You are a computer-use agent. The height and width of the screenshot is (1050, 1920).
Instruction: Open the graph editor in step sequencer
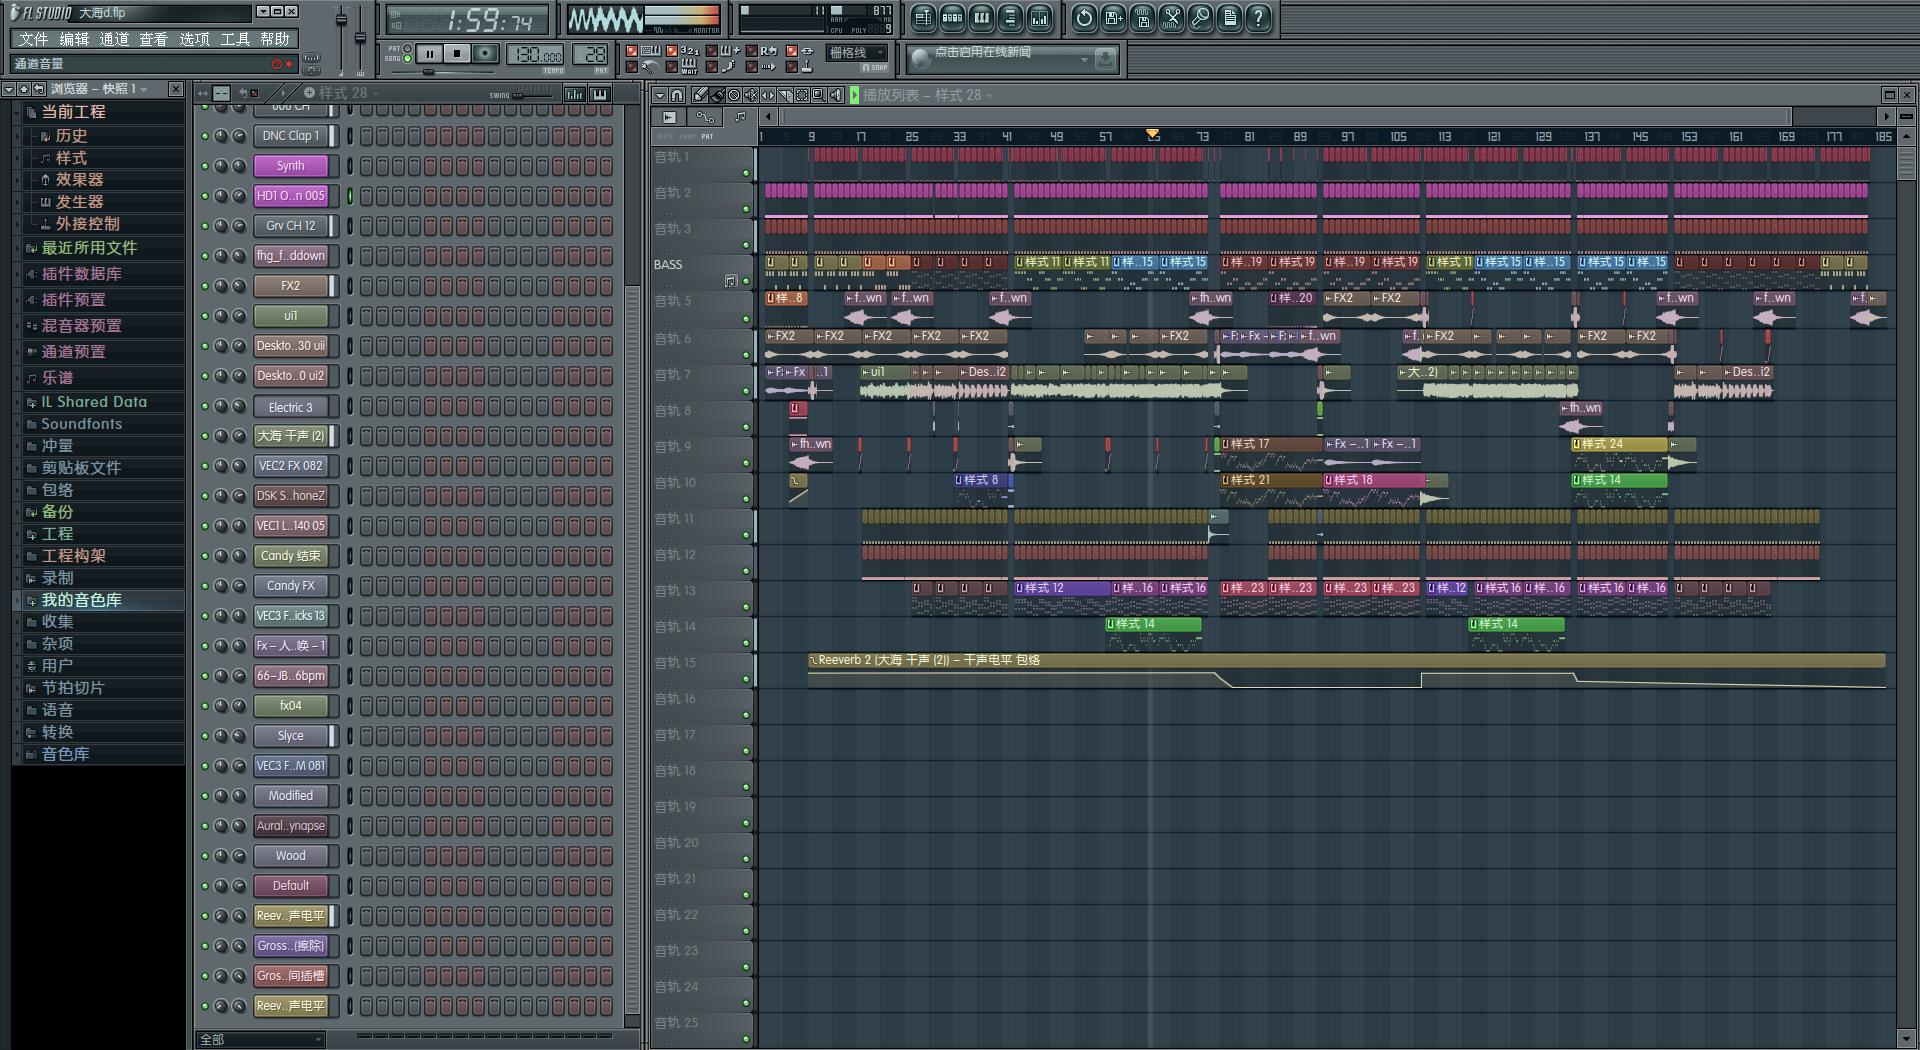pyautogui.click(x=575, y=94)
